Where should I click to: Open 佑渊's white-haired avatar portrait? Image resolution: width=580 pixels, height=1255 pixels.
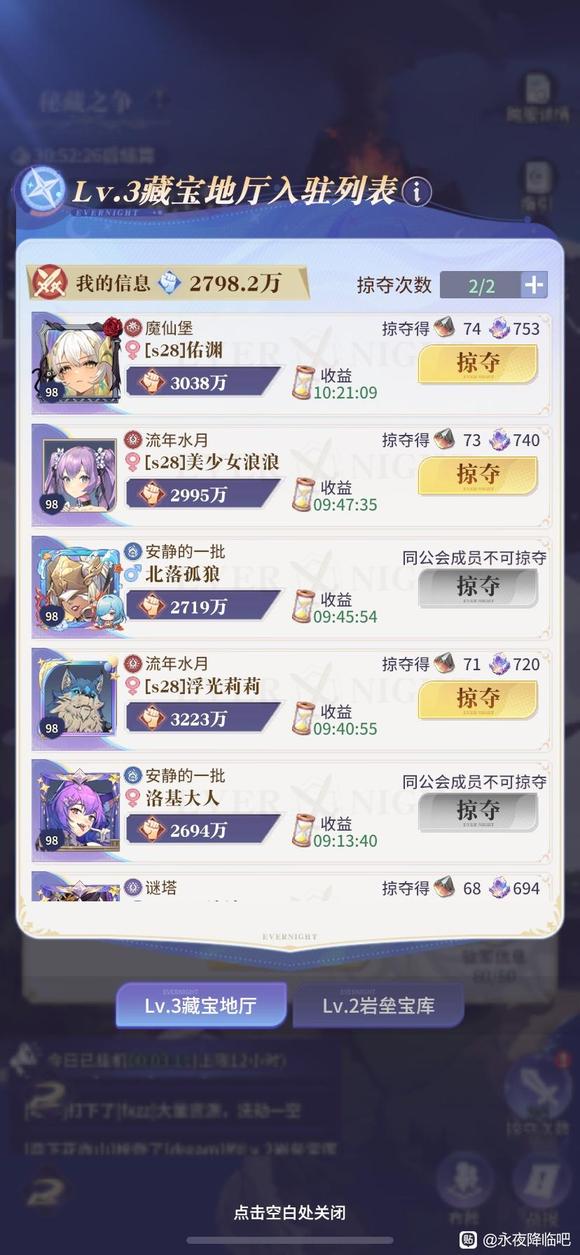(78, 359)
